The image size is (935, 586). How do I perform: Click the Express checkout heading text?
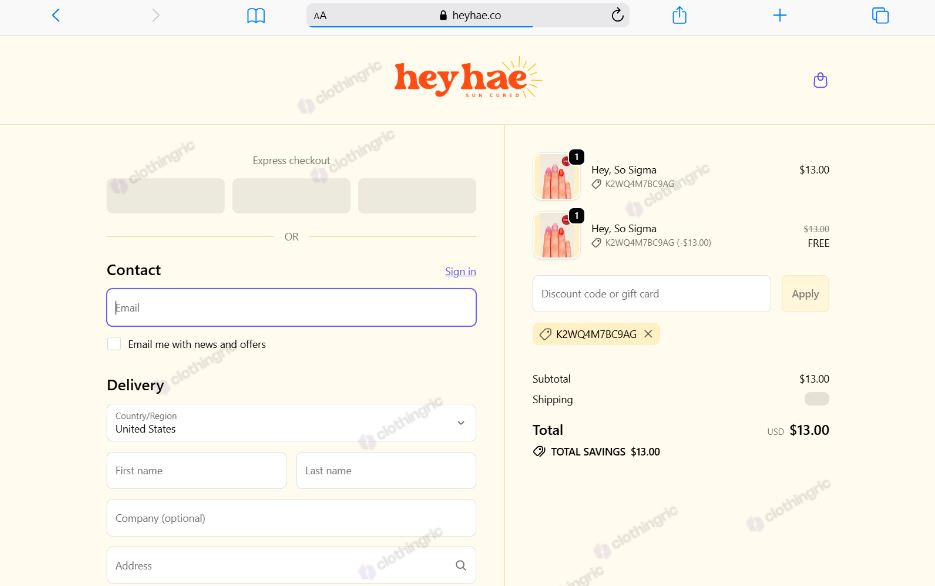(x=291, y=160)
